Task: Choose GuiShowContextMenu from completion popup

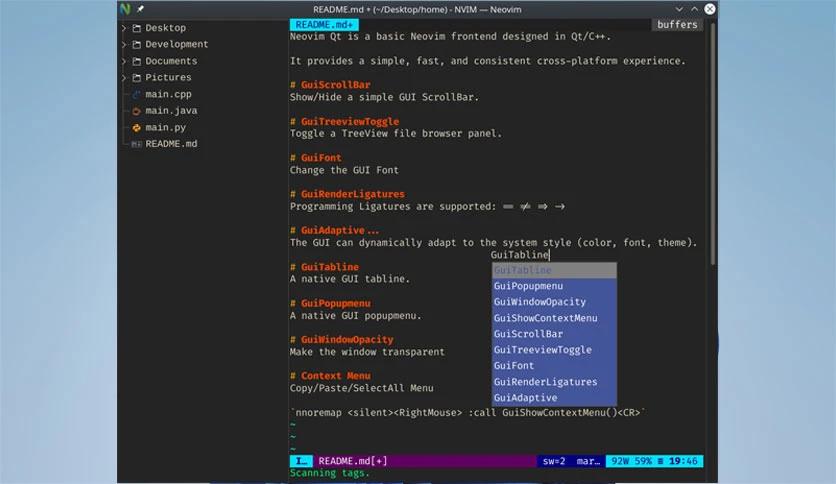Action: pyautogui.click(x=554, y=318)
